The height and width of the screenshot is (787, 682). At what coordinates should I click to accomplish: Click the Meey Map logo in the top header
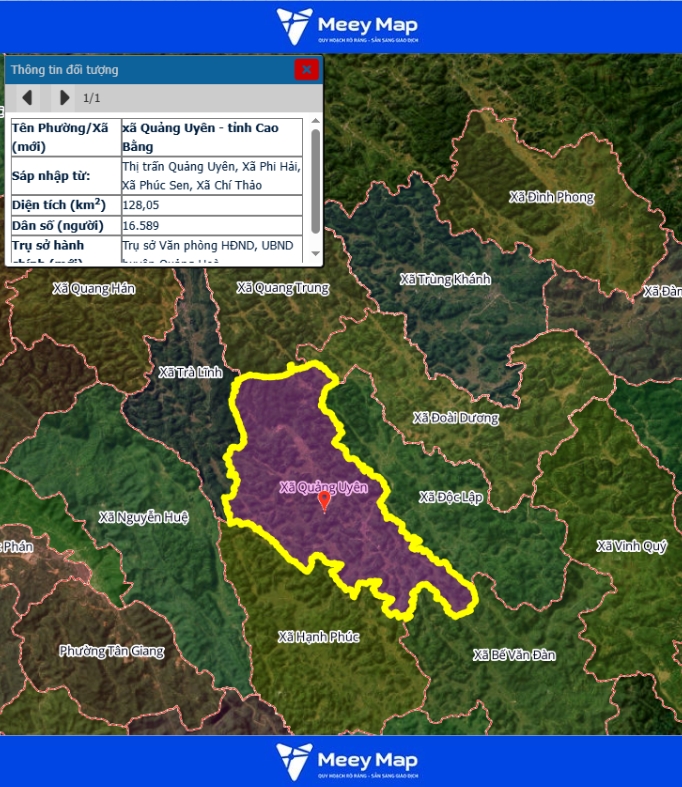click(x=346, y=26)
